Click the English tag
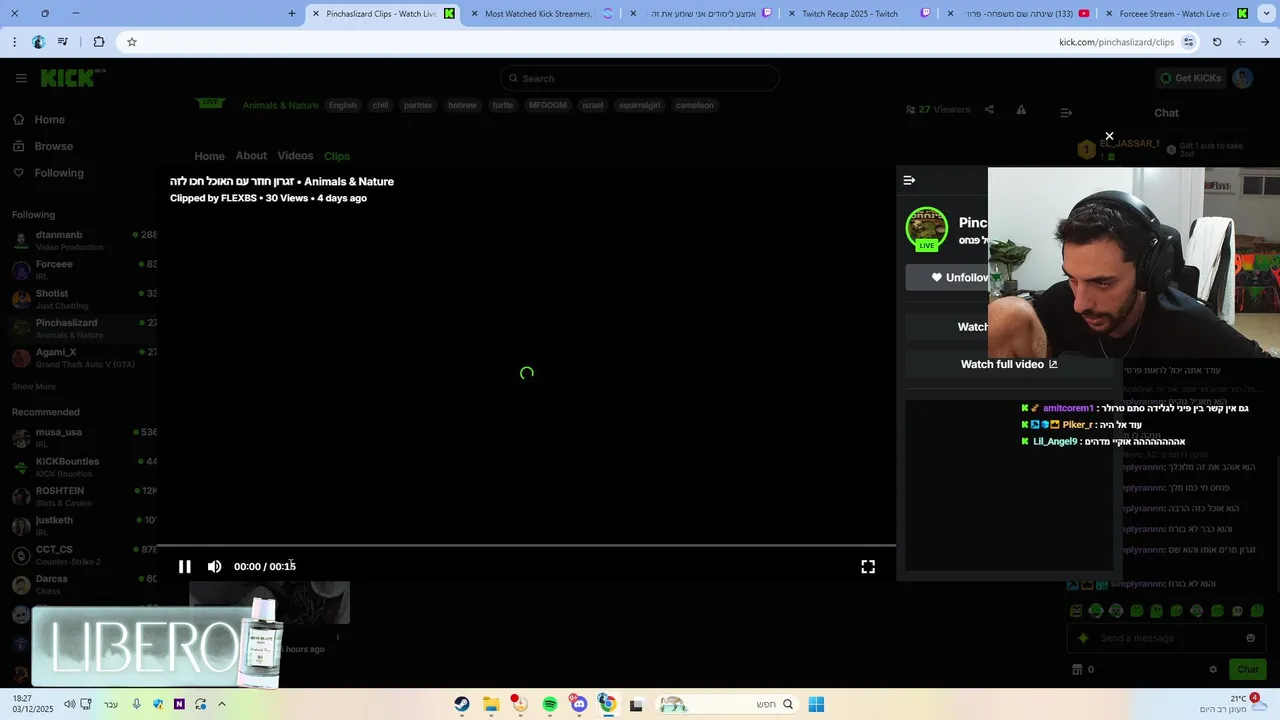 343,105
